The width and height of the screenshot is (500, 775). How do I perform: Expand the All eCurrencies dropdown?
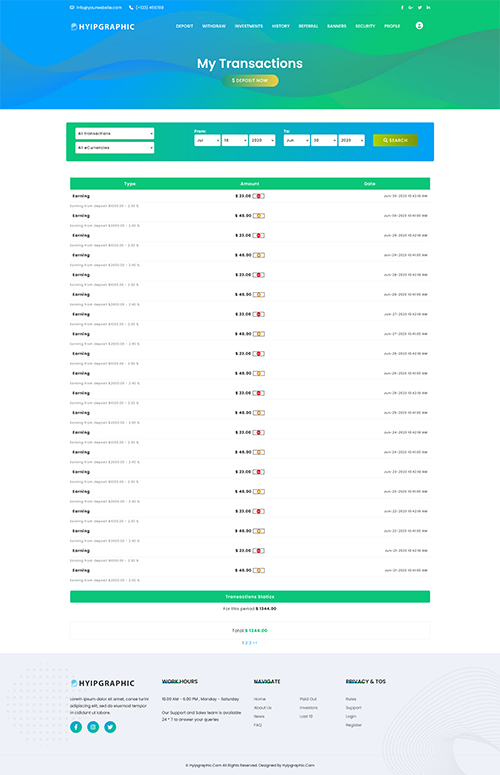click(x=115, y=148)
